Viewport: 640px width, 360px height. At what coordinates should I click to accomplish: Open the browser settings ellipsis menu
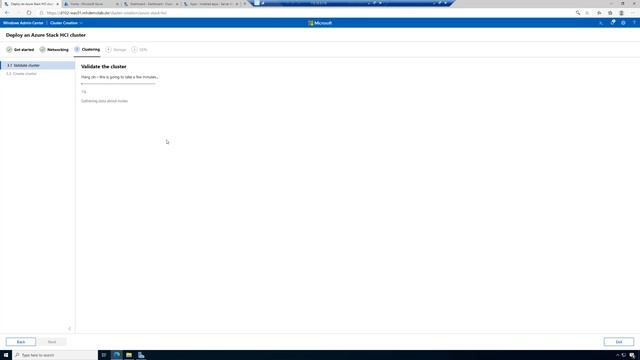pyautogui.click(x=633, y=13)
